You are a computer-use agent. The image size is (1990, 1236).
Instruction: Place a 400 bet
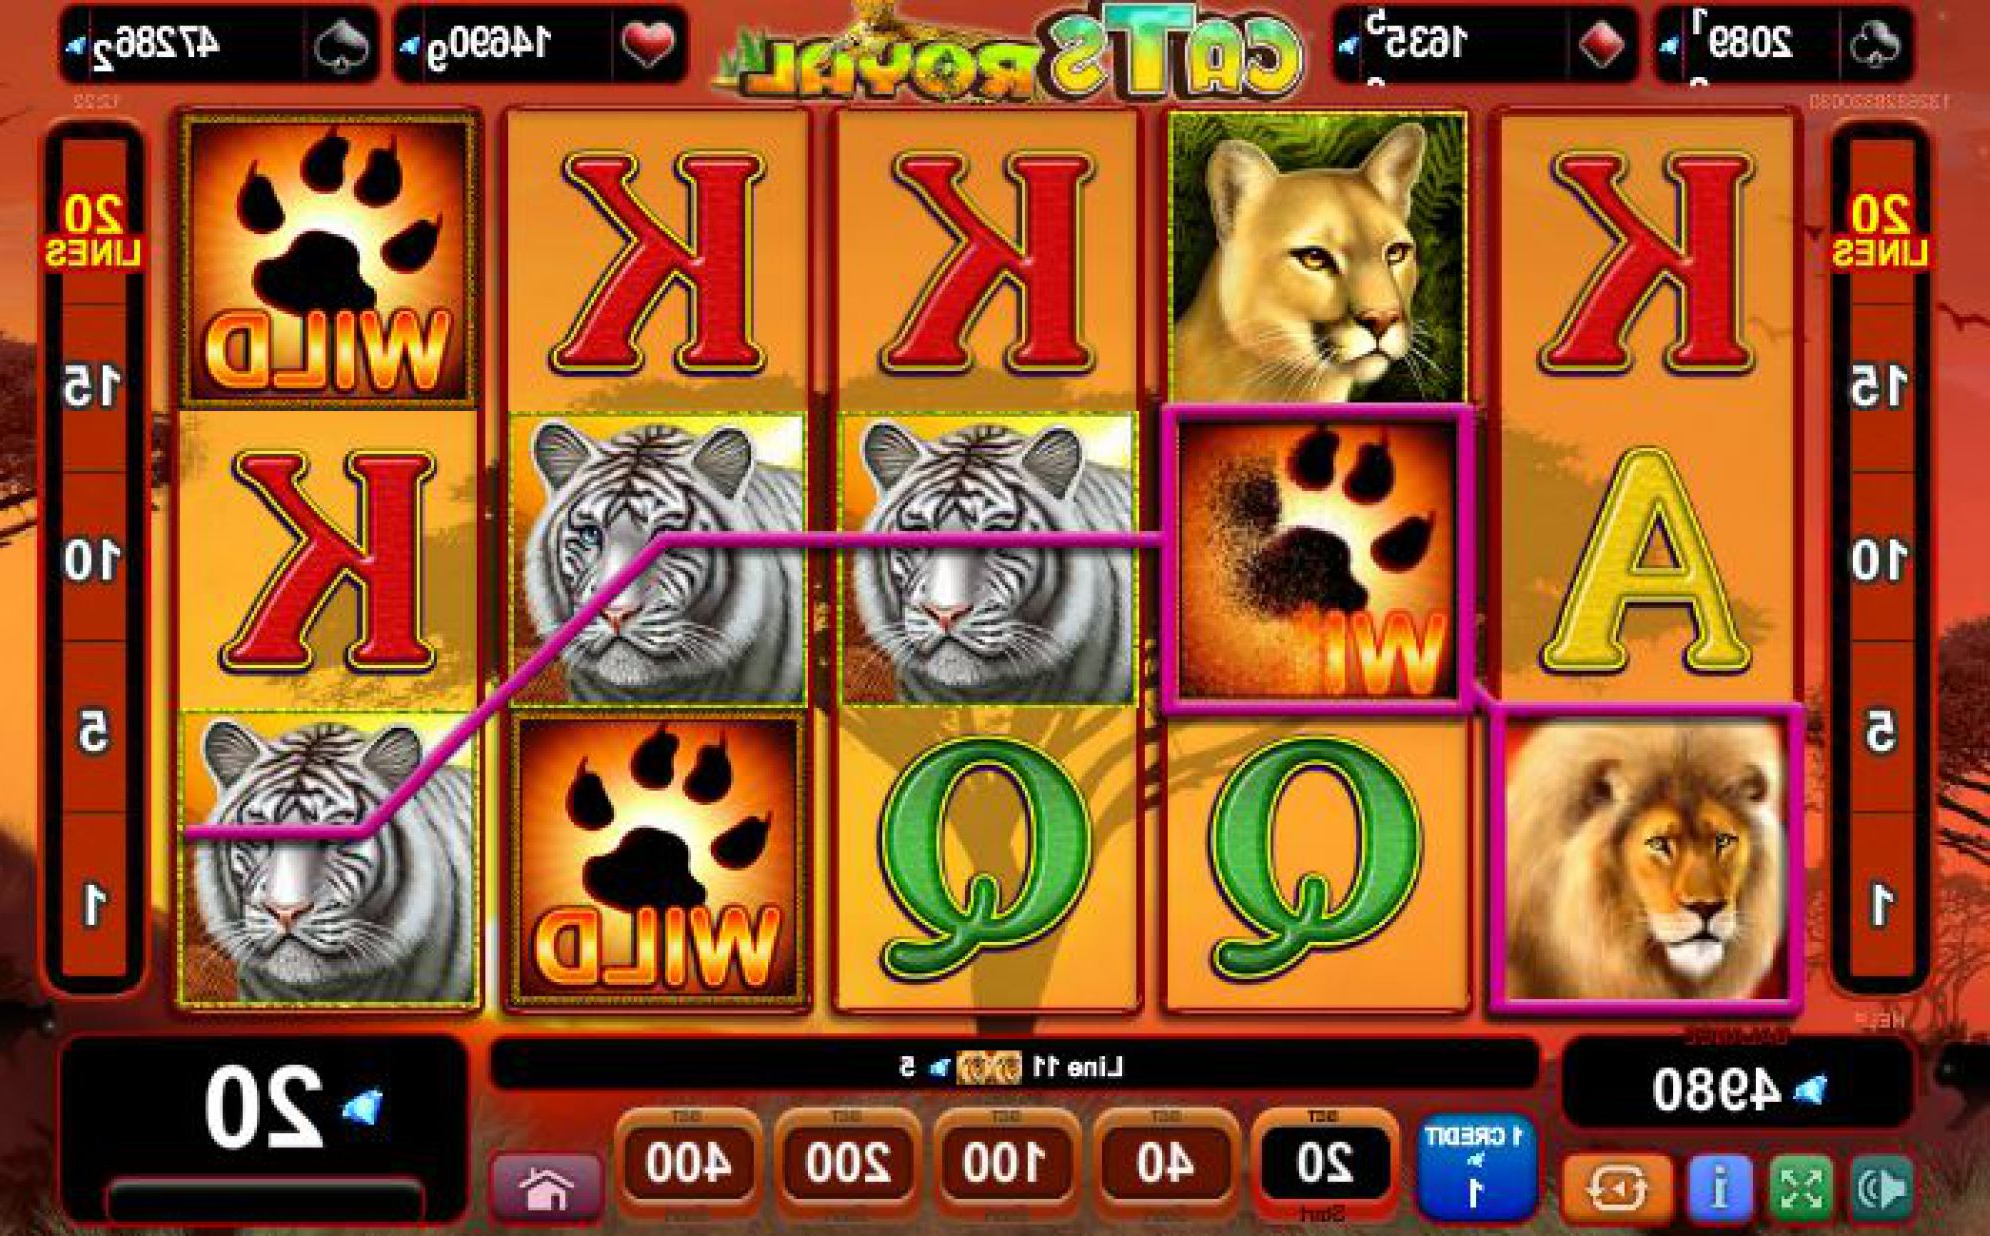coord(688,1163)
